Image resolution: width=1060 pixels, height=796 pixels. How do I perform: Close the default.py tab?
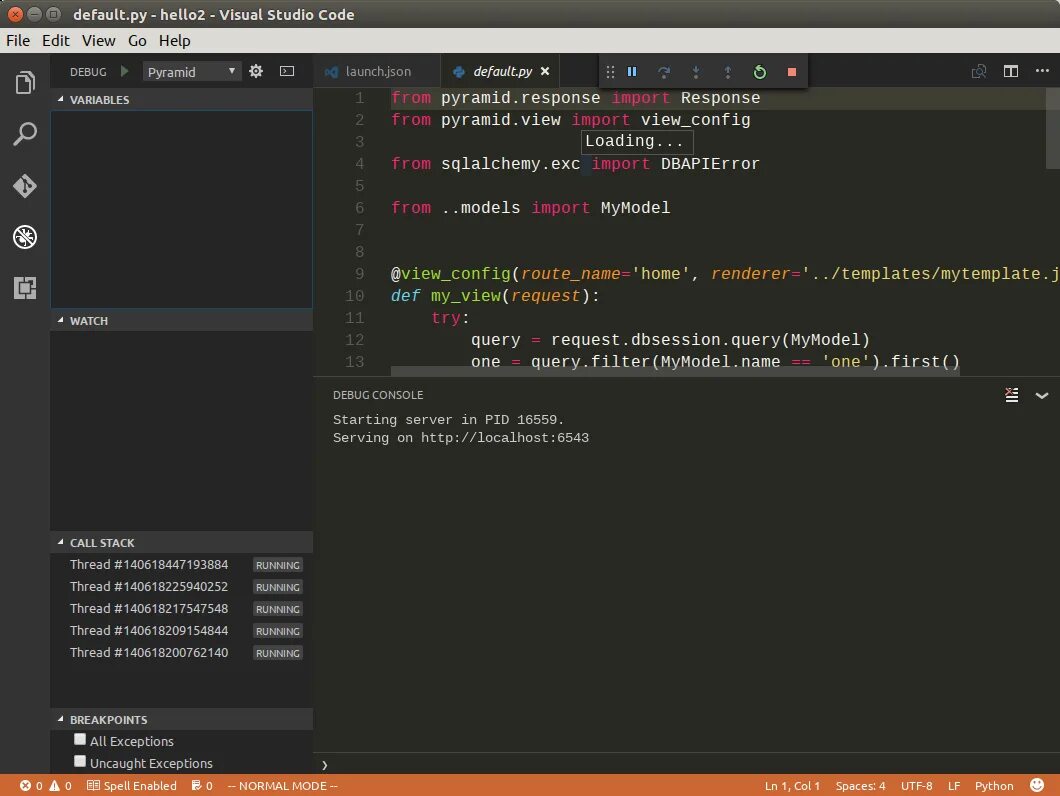click(545, 71)
